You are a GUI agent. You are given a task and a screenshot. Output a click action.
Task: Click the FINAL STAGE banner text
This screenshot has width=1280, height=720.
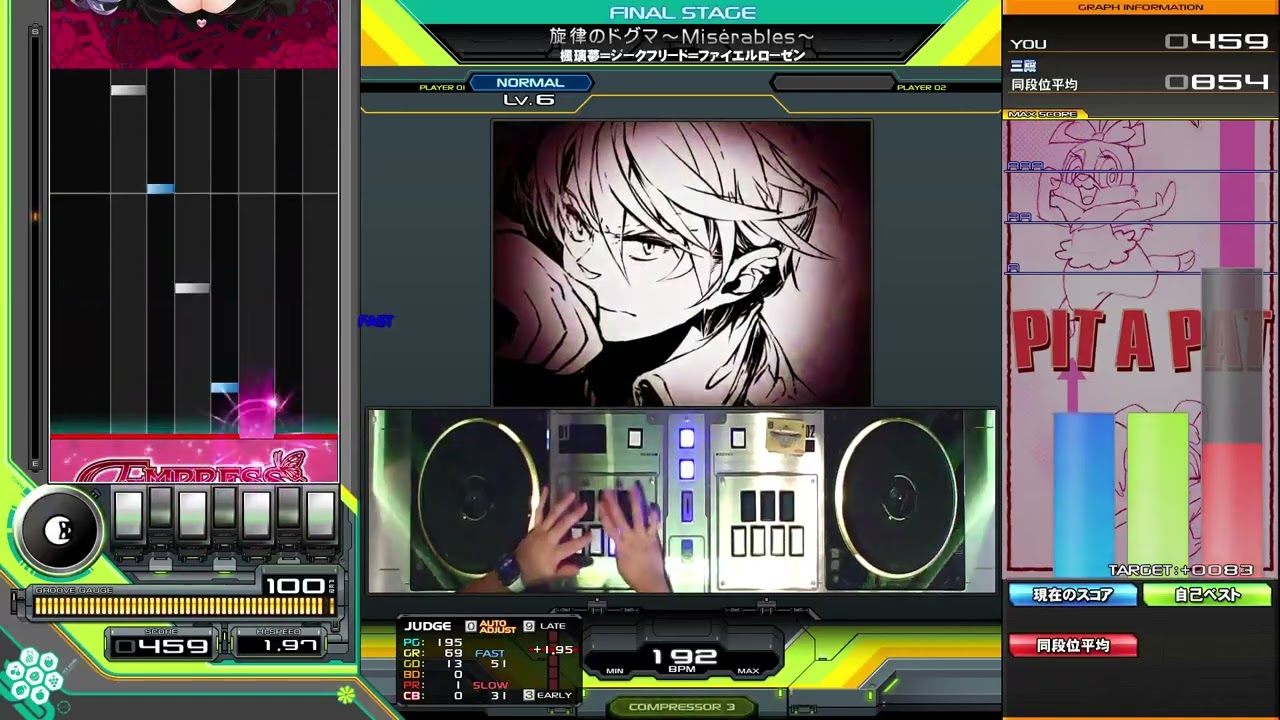(682, 13)
